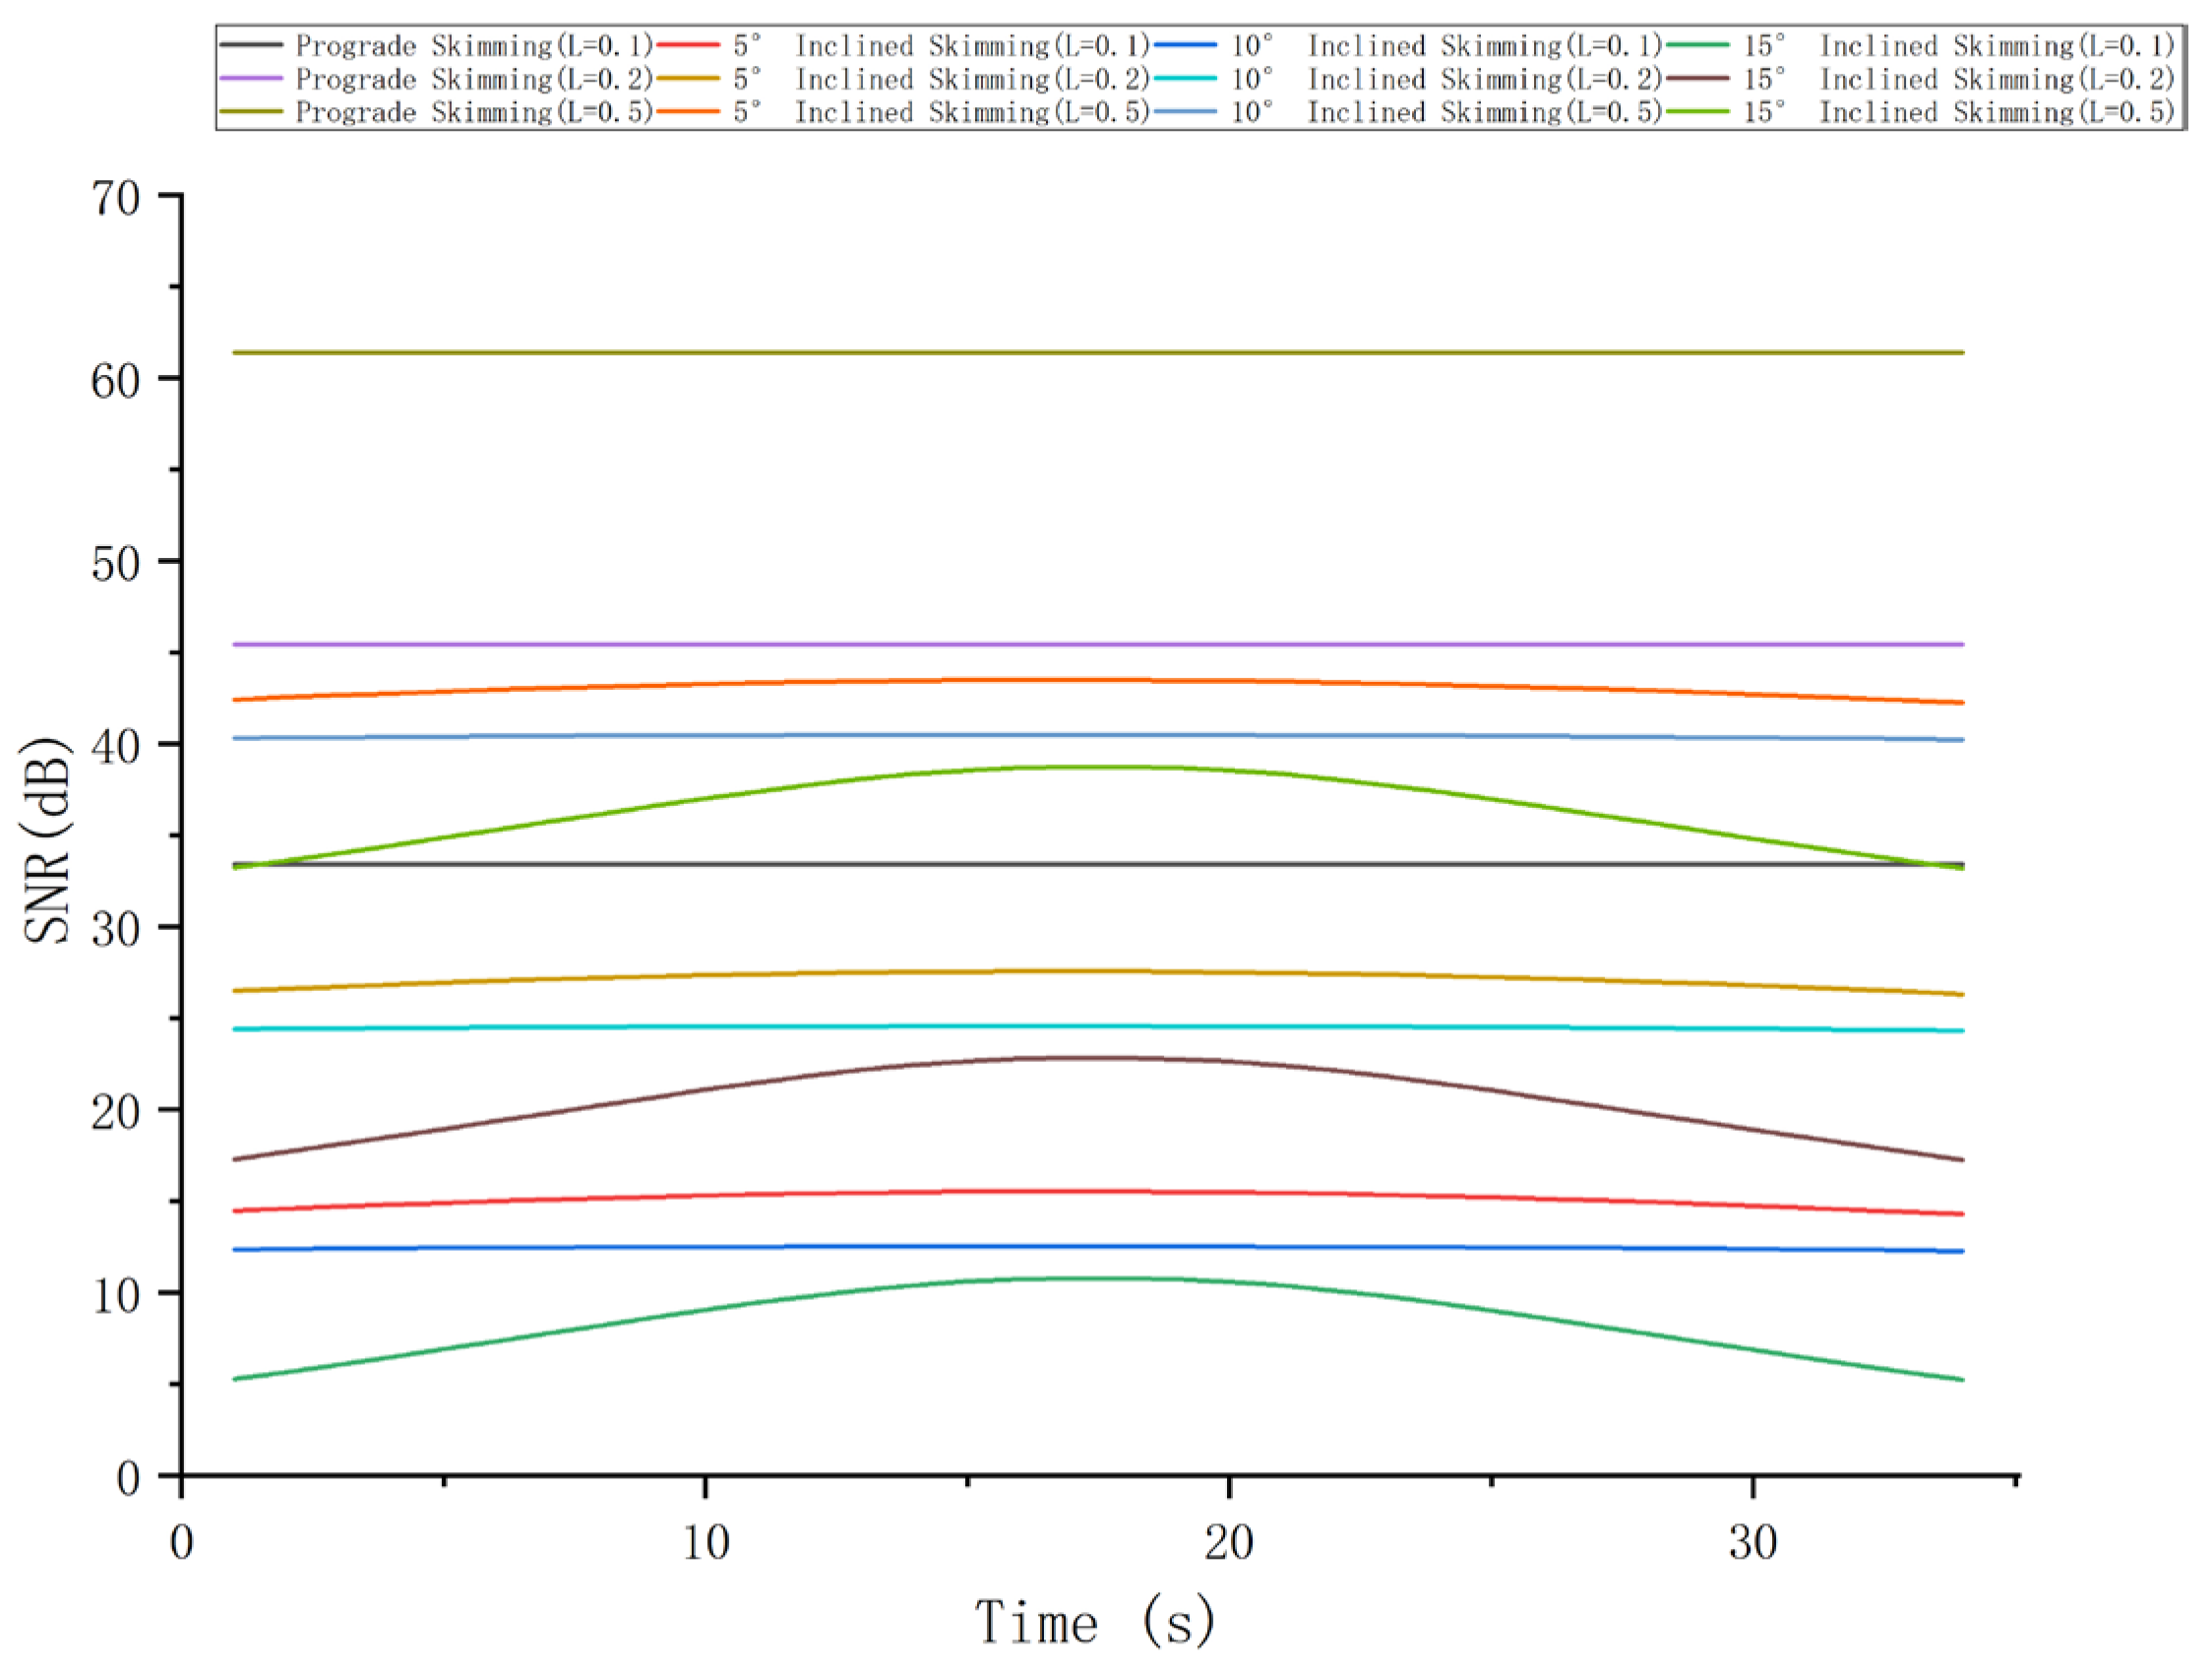Screen dimensions: 2212x1675
Task: Click the 30 tick label on x-axis
Action: 1752,1543
